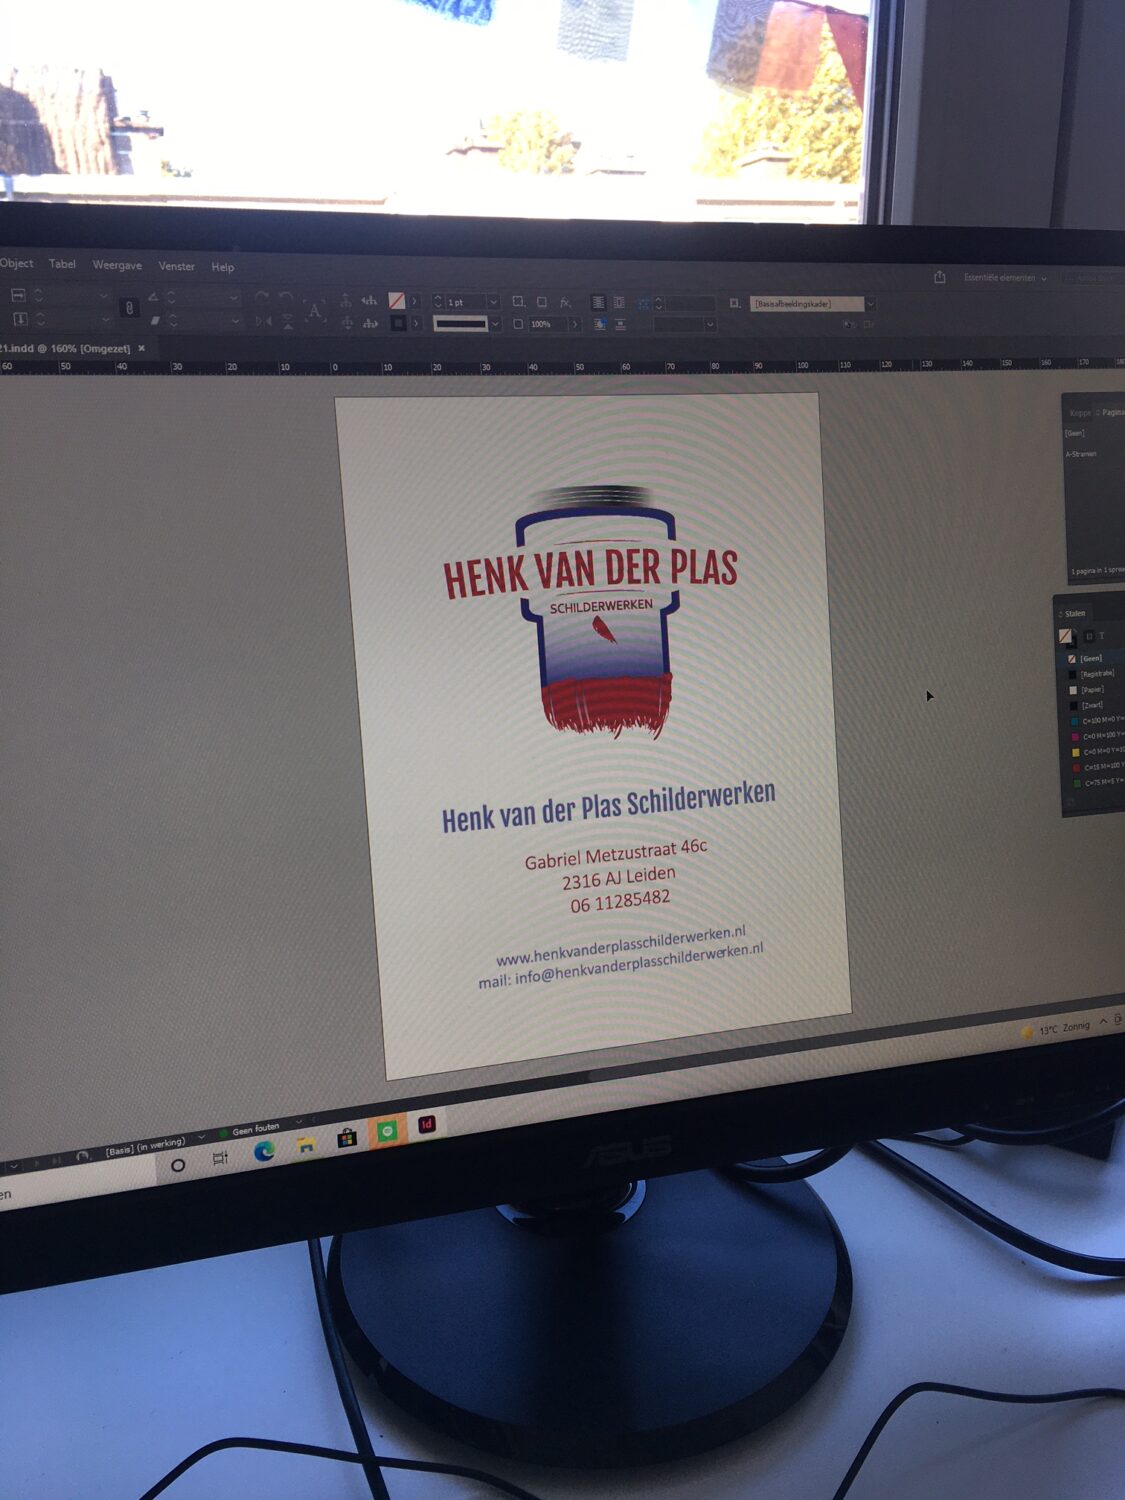Click the Task View taskbar icon
1125x1500 pixels.
pyautogui.click(x=220, y=1158)
